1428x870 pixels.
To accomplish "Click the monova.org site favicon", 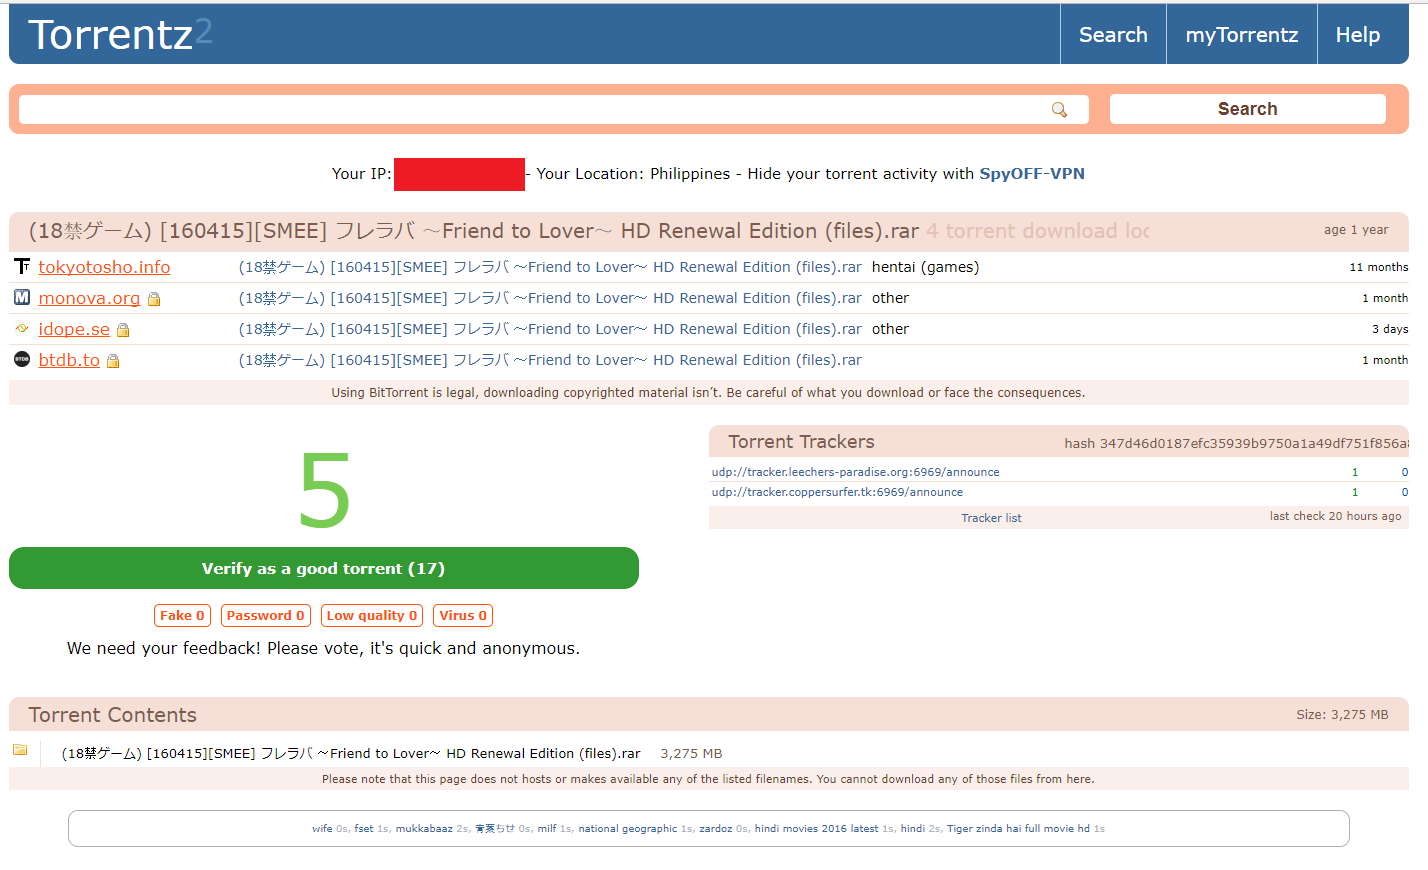I will [22, 297].
